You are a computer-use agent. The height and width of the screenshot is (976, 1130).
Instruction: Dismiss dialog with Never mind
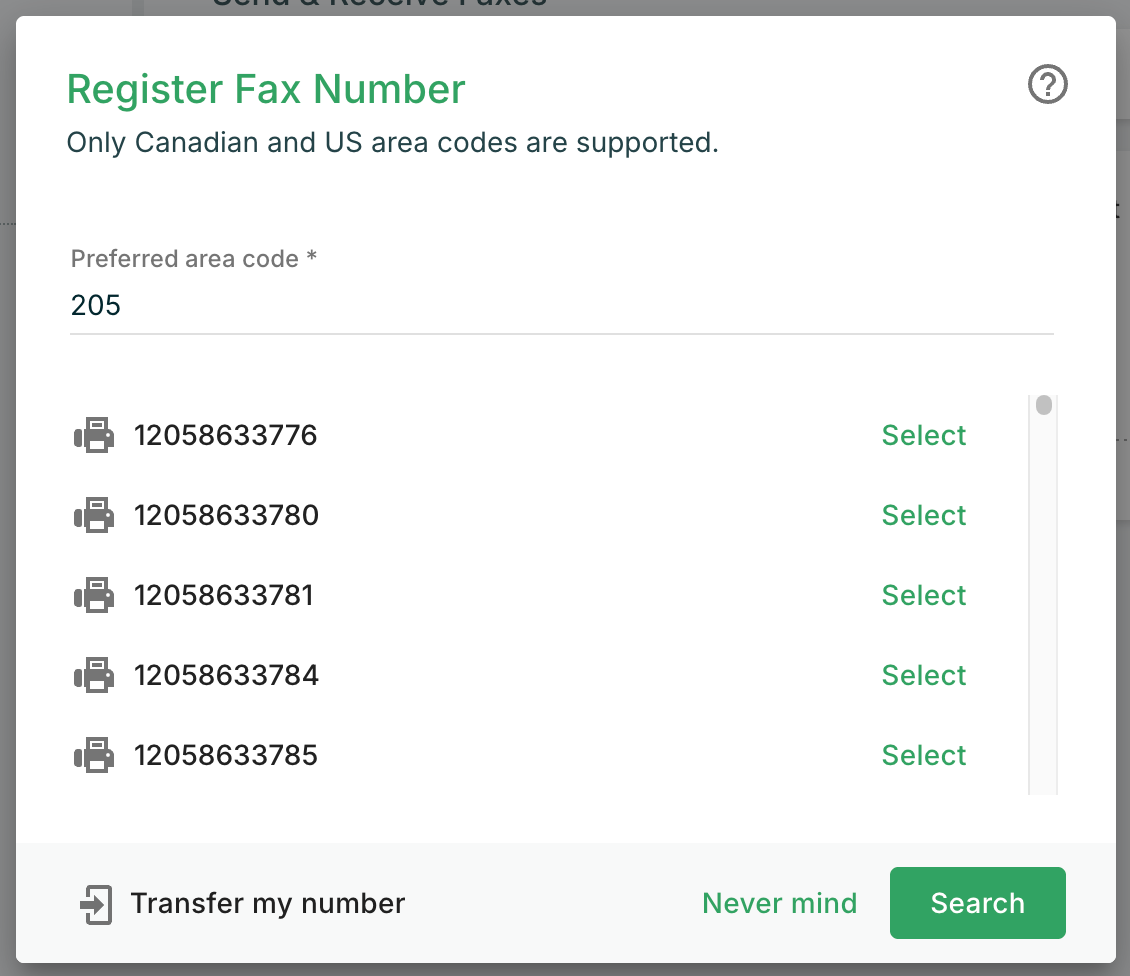pos(779,904)
